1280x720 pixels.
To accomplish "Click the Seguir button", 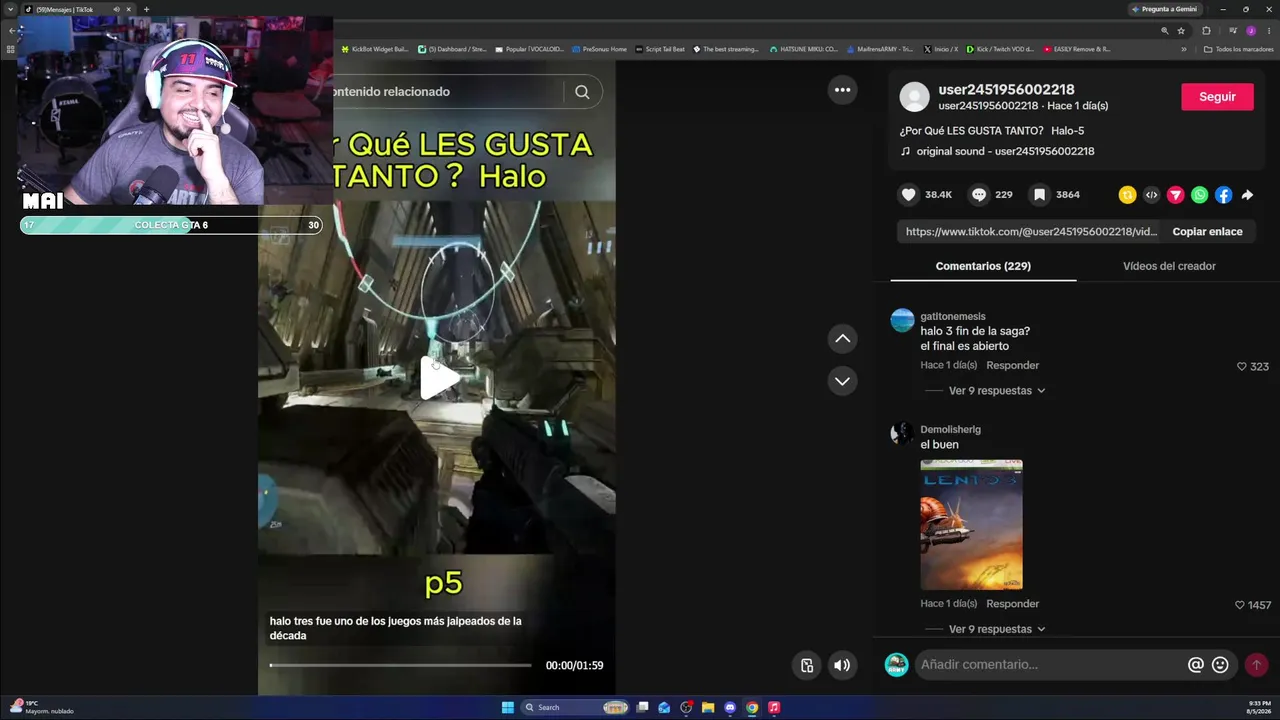I will coord(1217,97).
